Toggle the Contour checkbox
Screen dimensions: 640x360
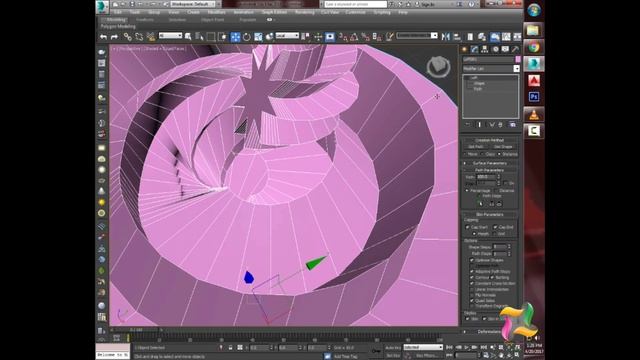click(x=472, y=277)
